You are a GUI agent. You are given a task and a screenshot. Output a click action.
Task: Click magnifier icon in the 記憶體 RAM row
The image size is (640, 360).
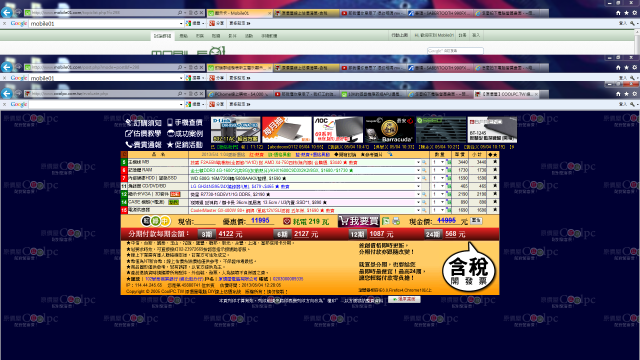pos(424,170)
